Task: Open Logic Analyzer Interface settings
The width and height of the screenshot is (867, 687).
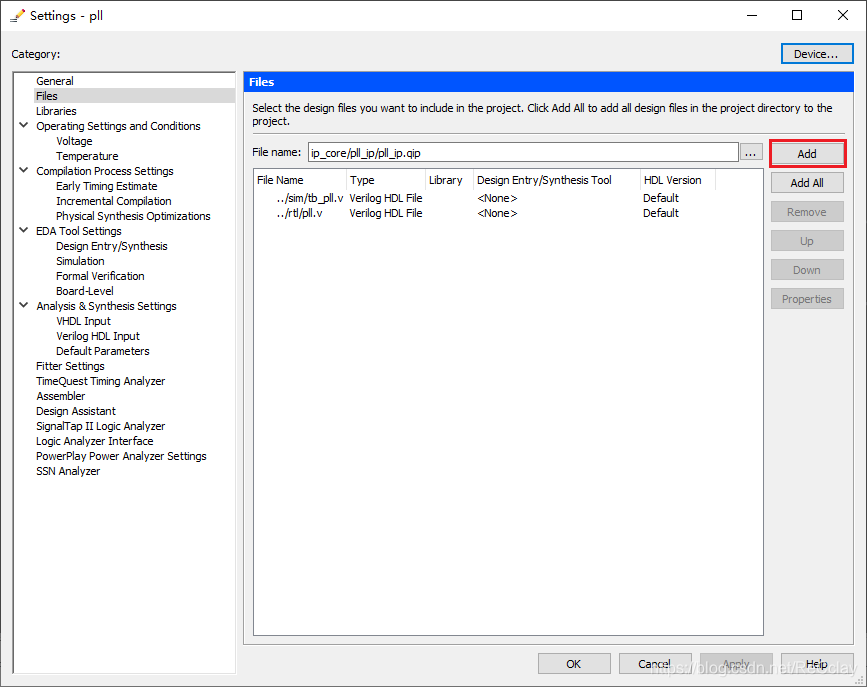Action: (95, 440)
